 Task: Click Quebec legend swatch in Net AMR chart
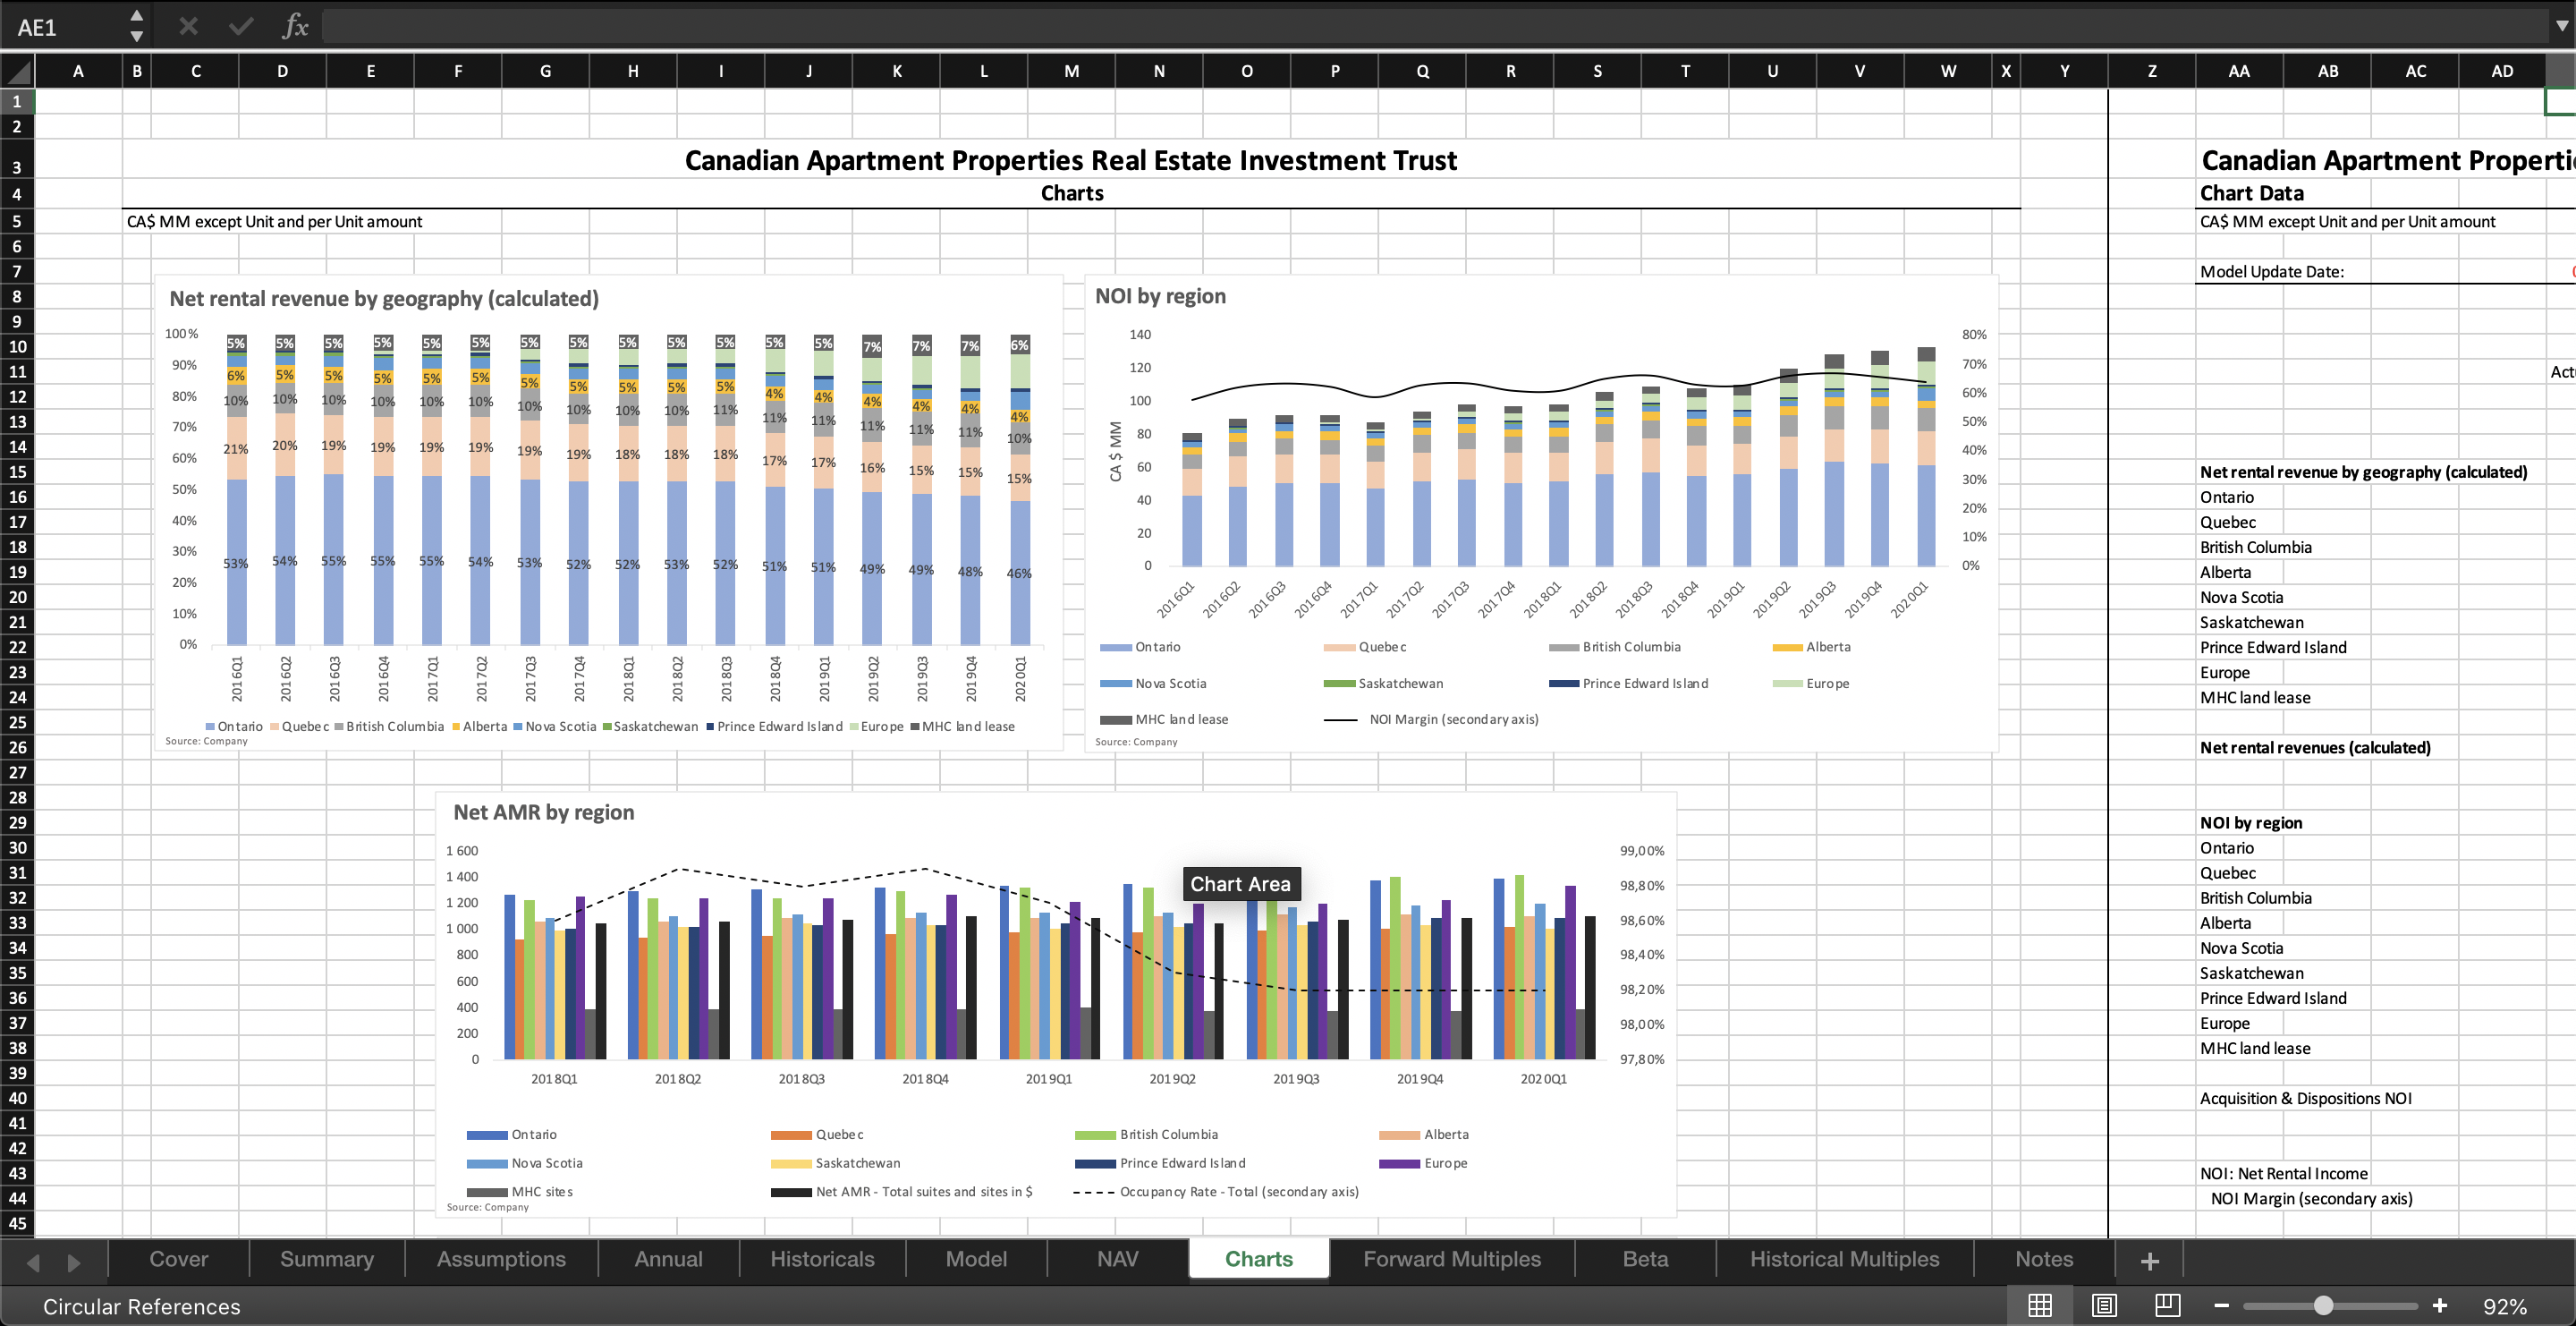point(791,1135)
